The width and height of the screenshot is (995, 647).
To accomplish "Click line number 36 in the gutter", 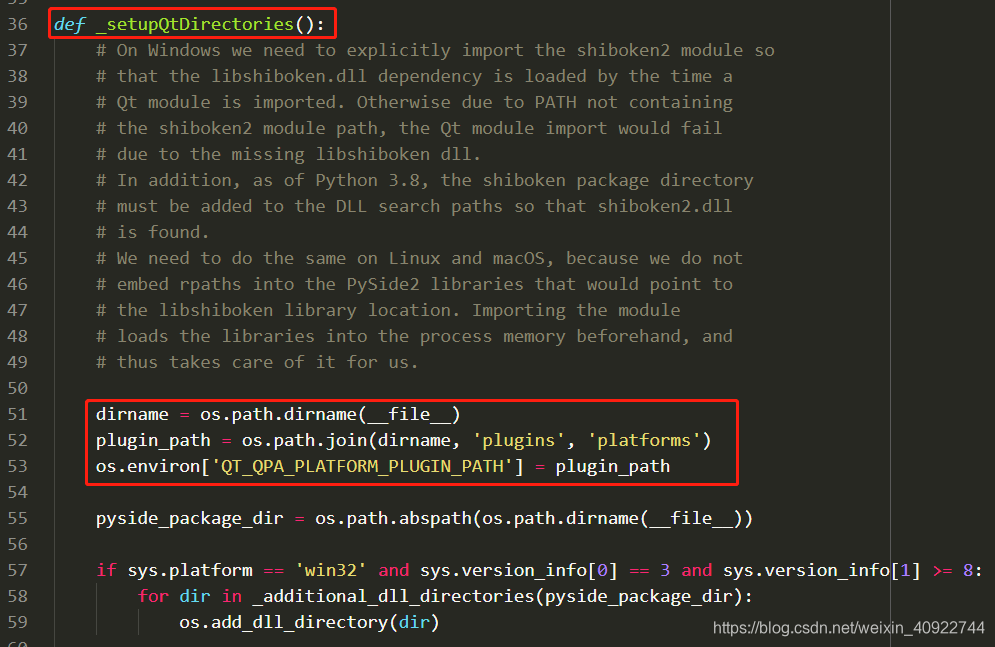I will [17, 24].
